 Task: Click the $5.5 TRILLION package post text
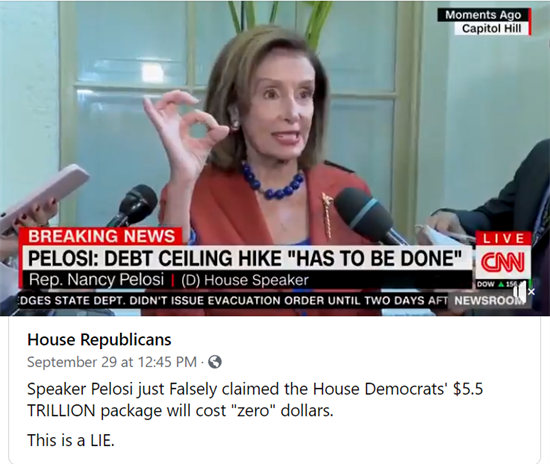(x=255, y=399)
